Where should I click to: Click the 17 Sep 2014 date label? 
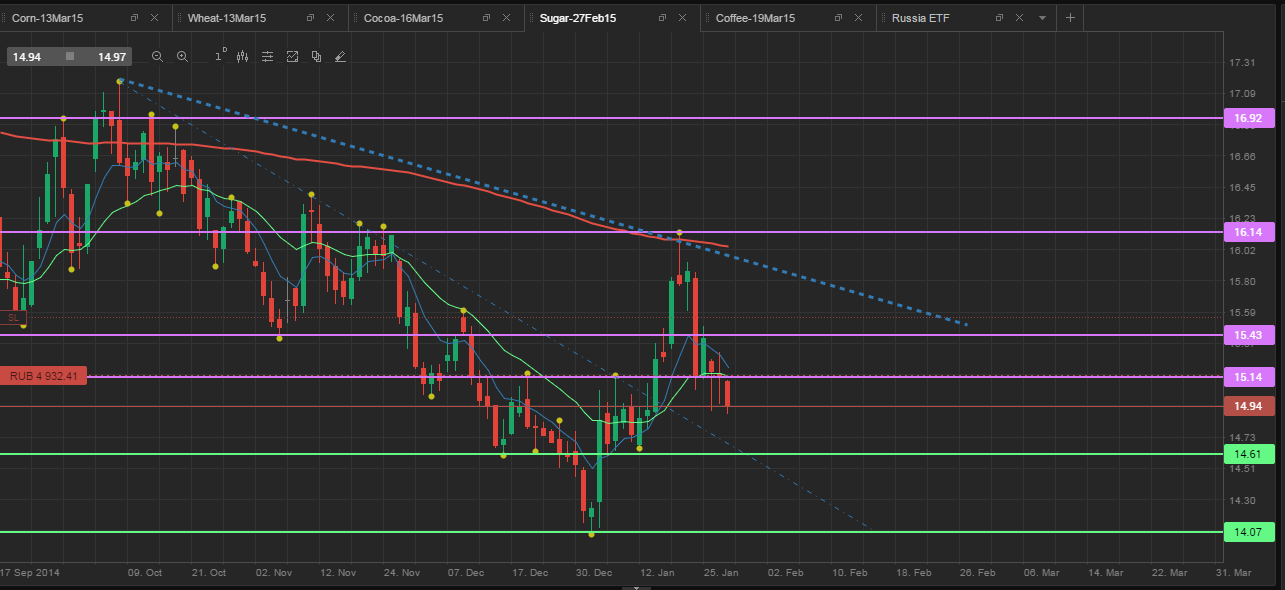click(x=31, y=573)
